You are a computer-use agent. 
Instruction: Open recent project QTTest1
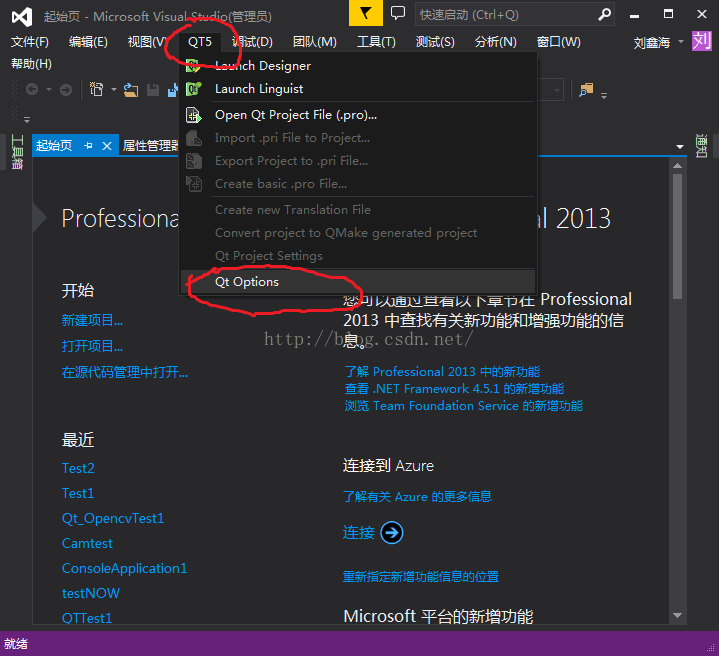tap(87, 618)
